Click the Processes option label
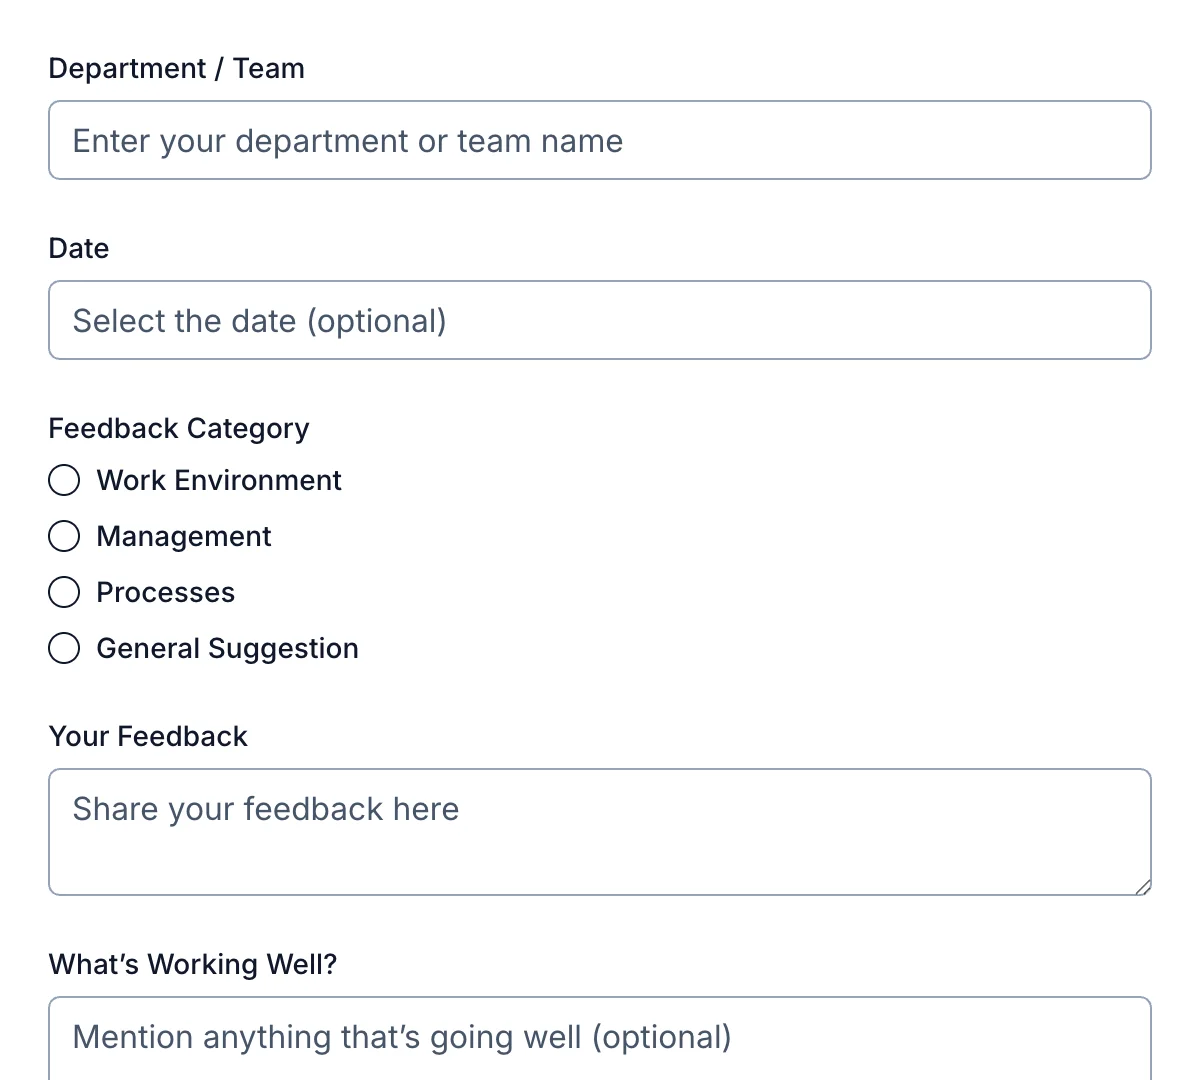 (x=165, y=592)
